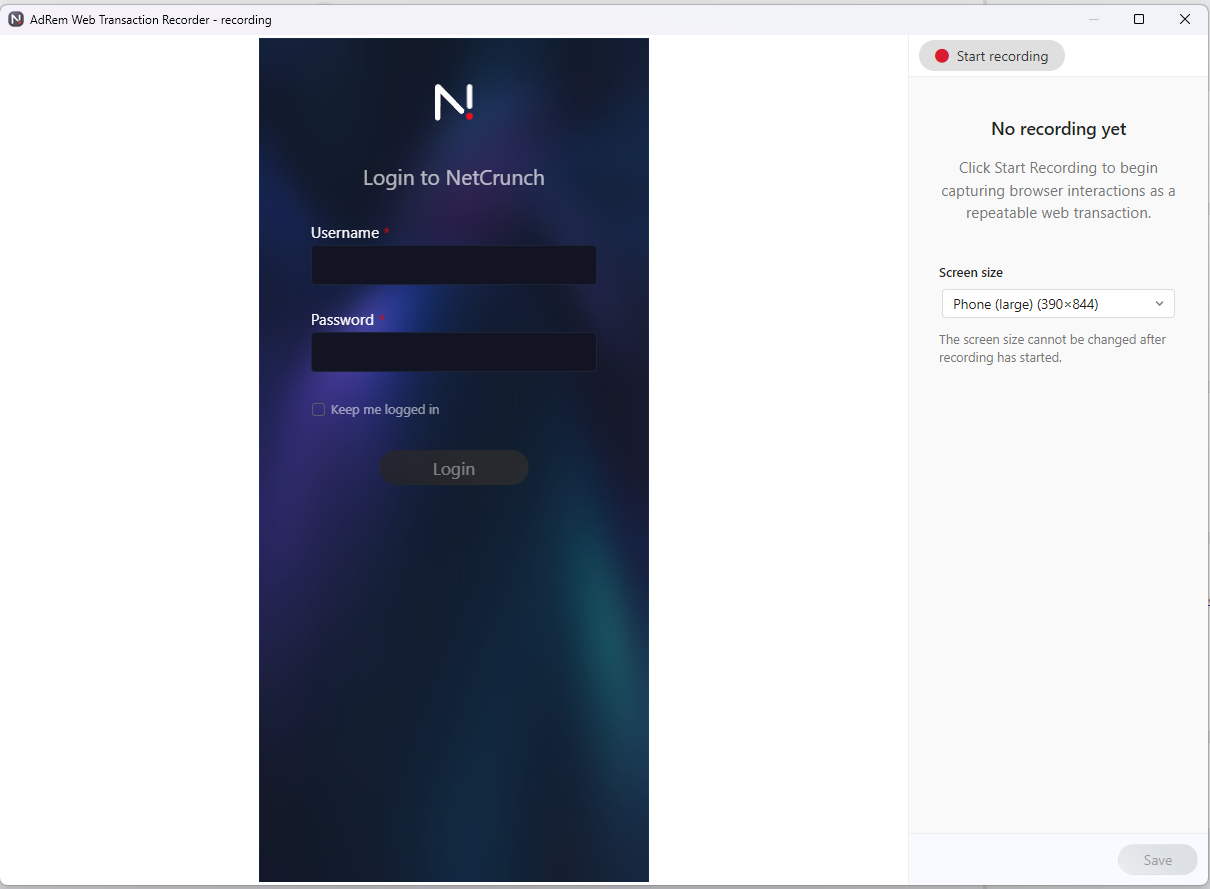
Task: Tick the Keep me logged in checkbox
Action: [319, 409]
